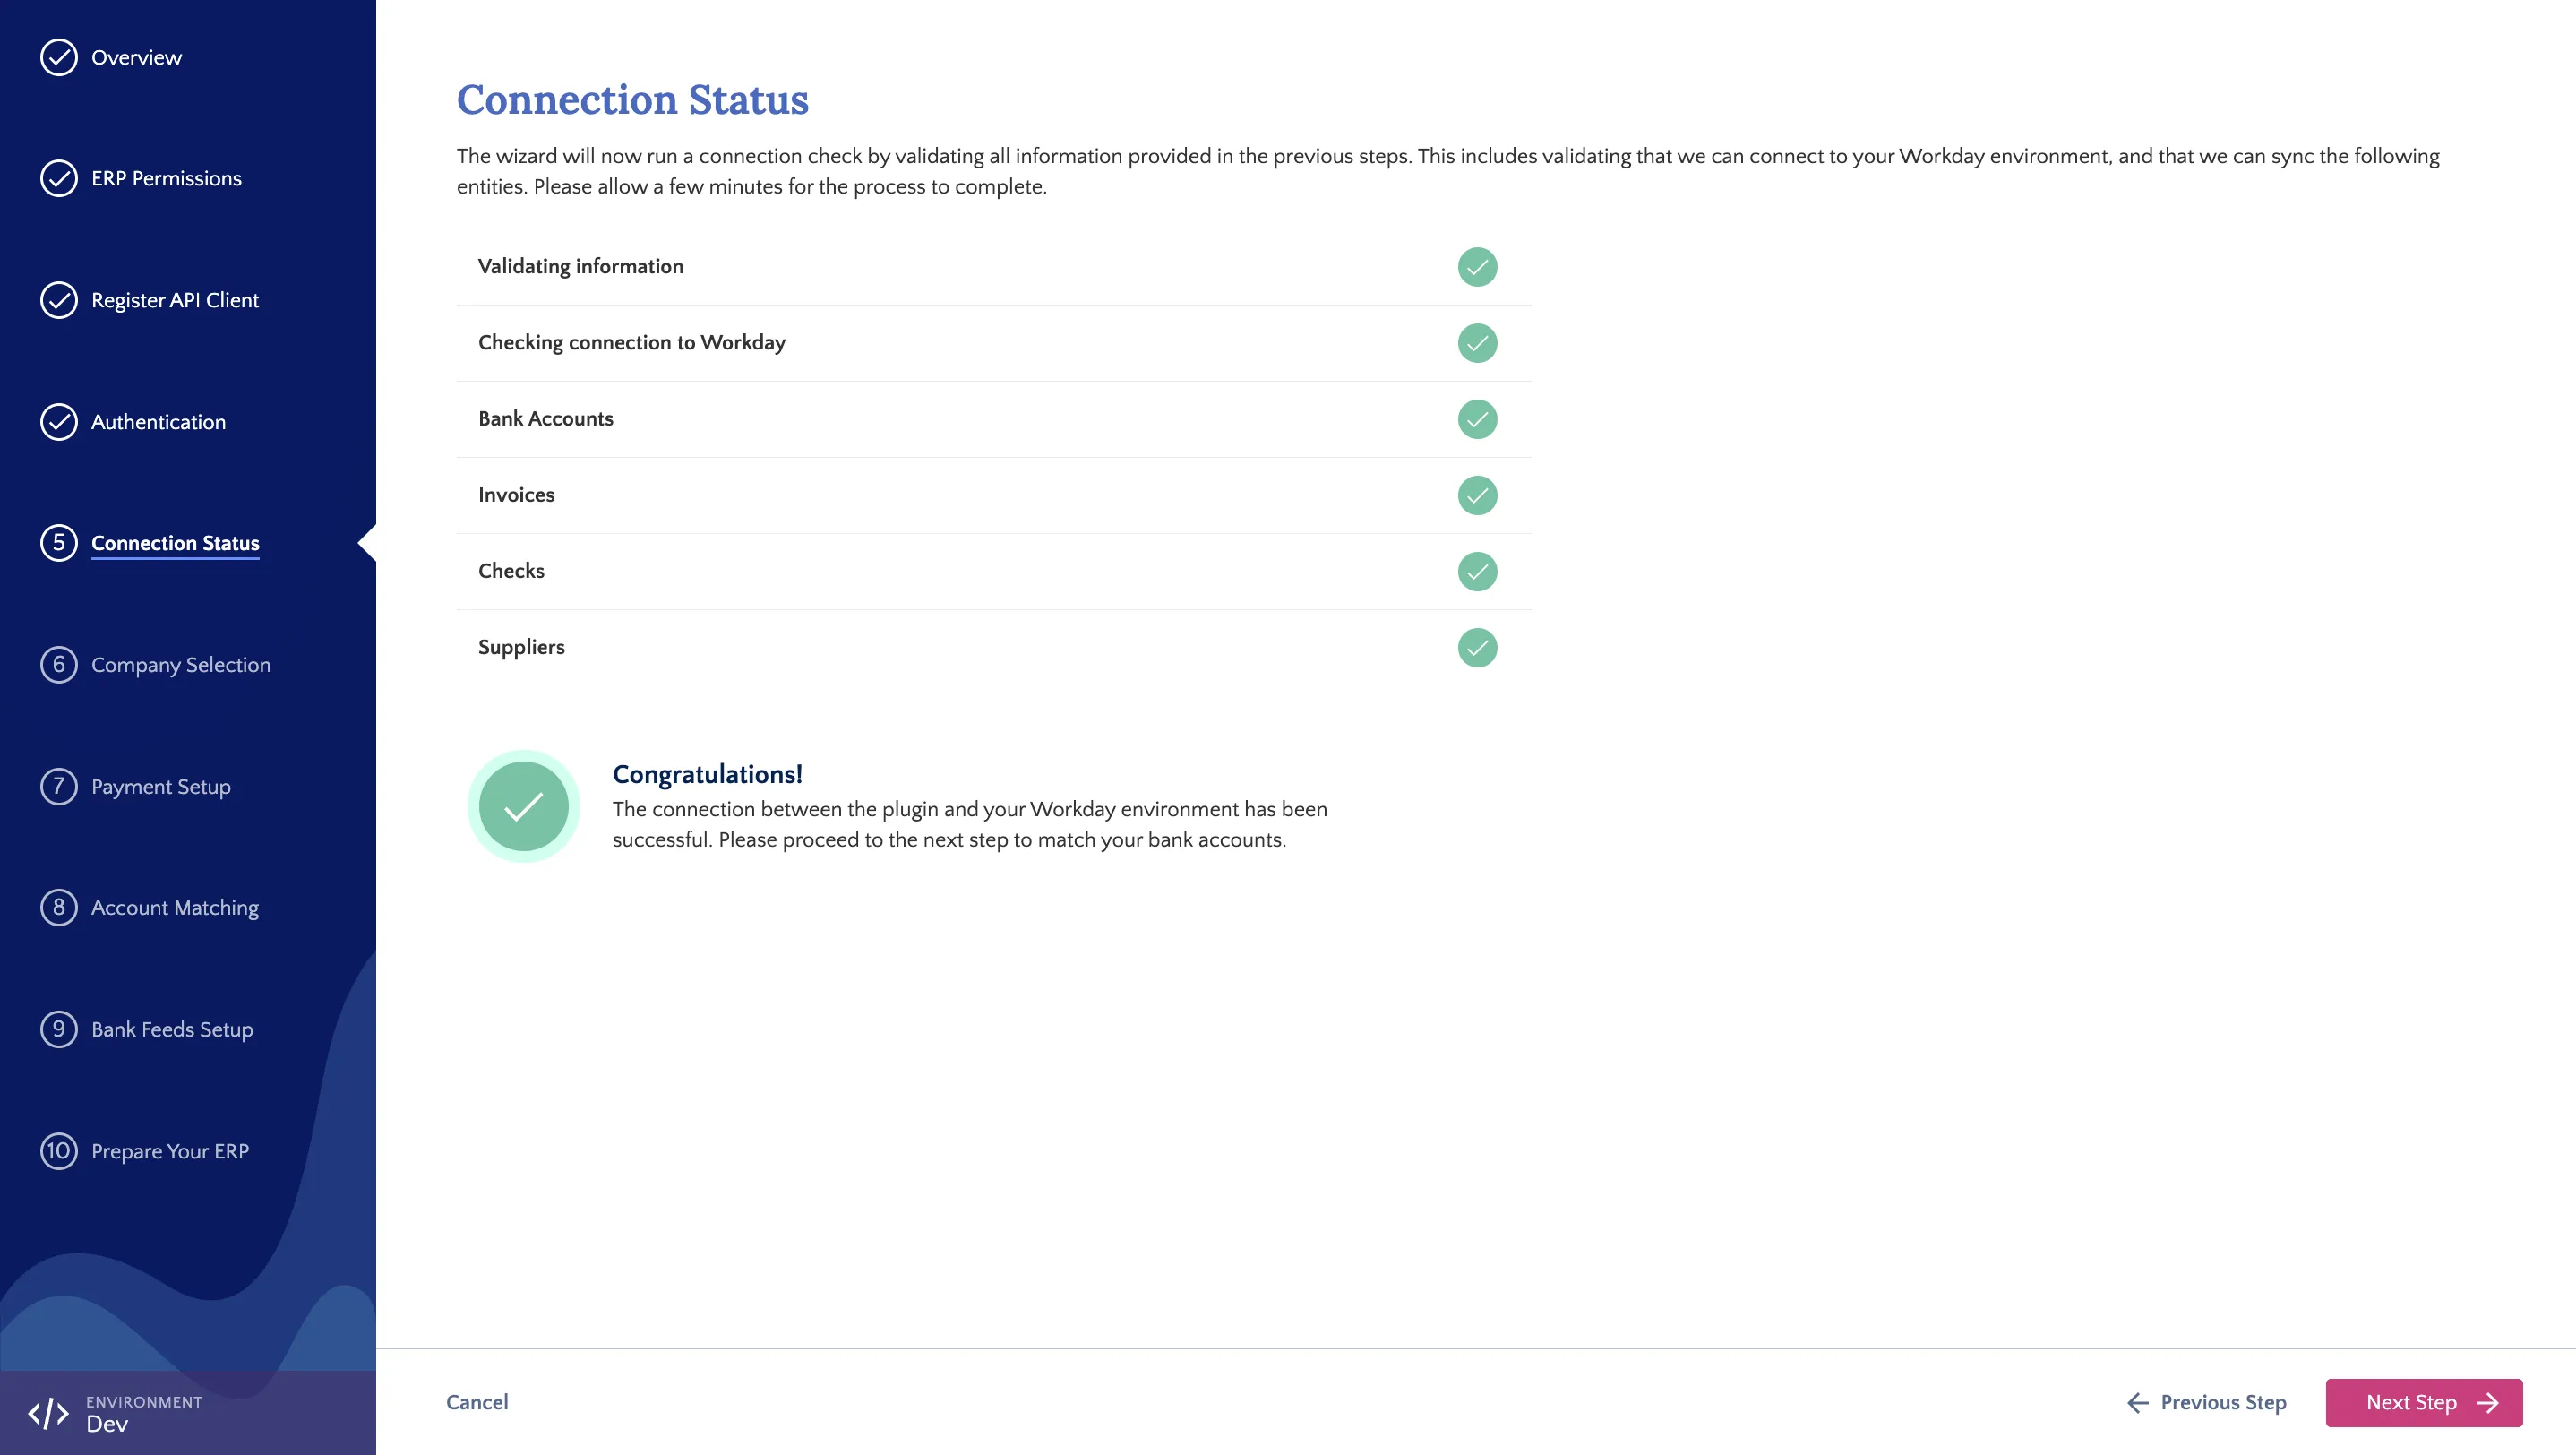Click the Validating information row text

[580, 266]
